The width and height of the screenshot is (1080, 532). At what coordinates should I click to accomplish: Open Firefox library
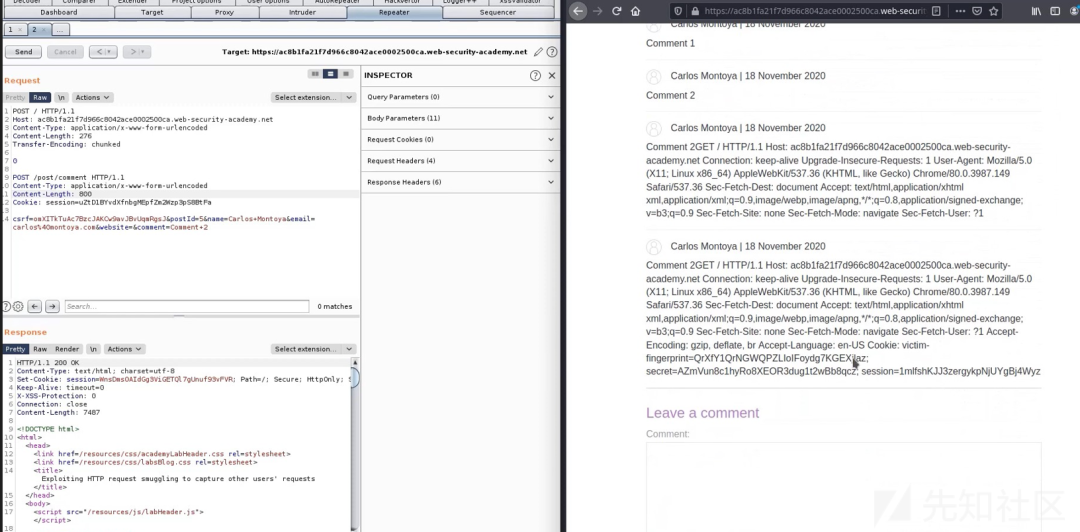(1037, 11)
